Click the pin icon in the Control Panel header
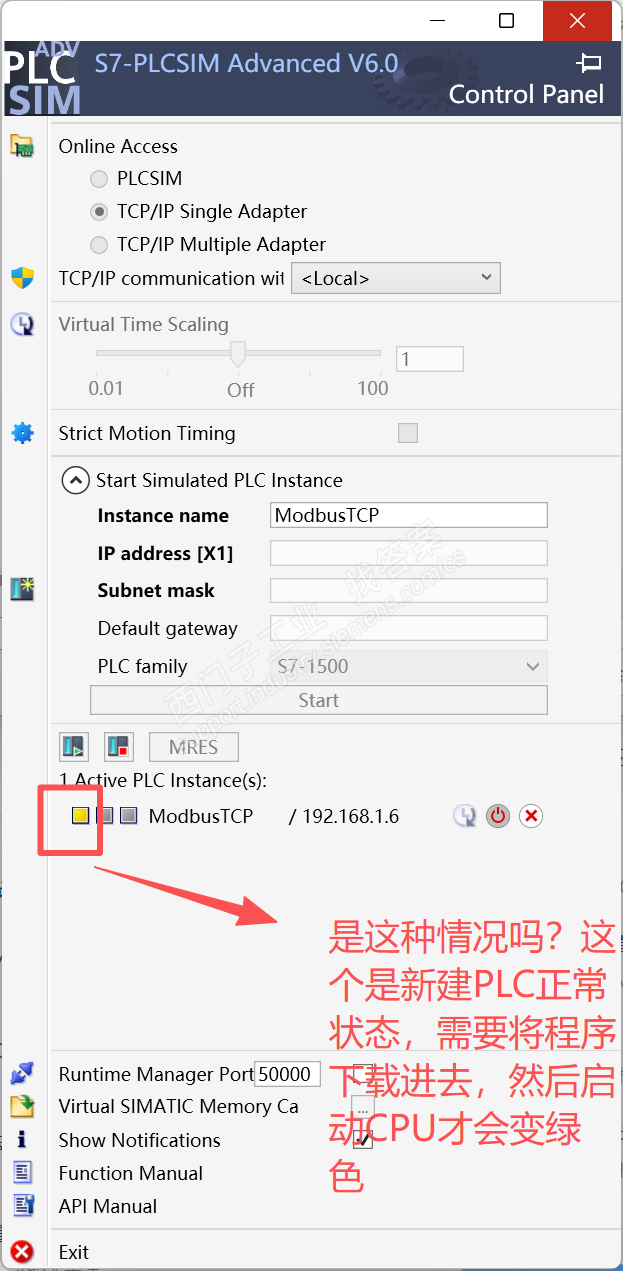This screenshot has width=623, height=1271. point(589,63)
